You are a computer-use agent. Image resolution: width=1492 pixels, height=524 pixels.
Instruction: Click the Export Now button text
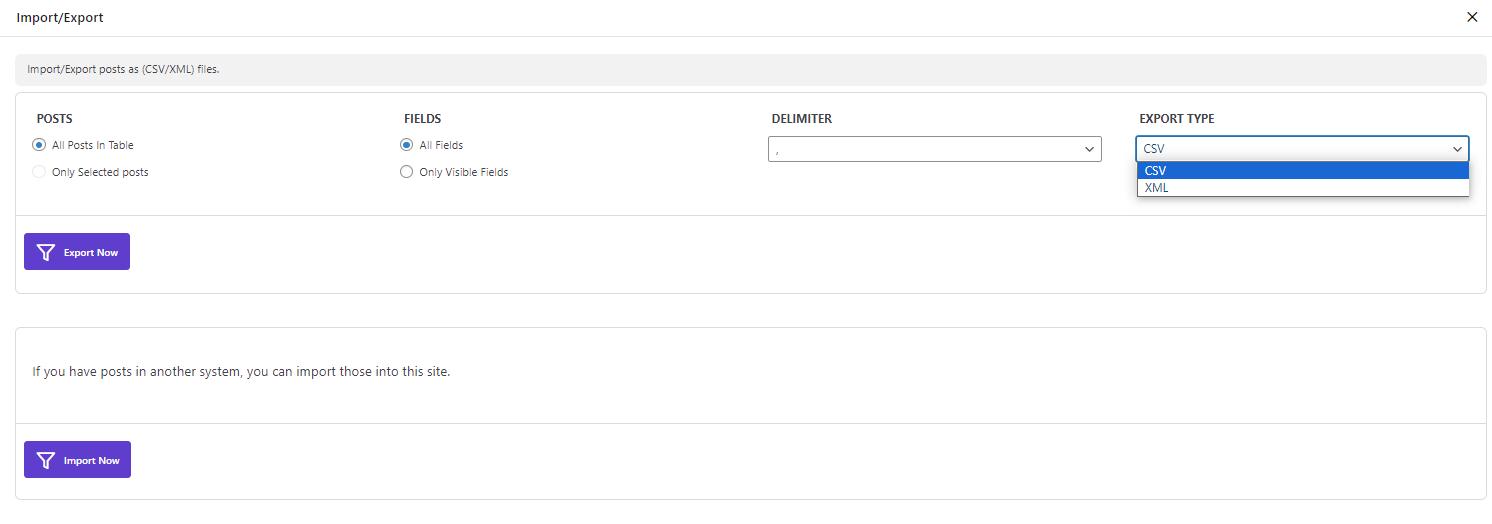[91, 253]
